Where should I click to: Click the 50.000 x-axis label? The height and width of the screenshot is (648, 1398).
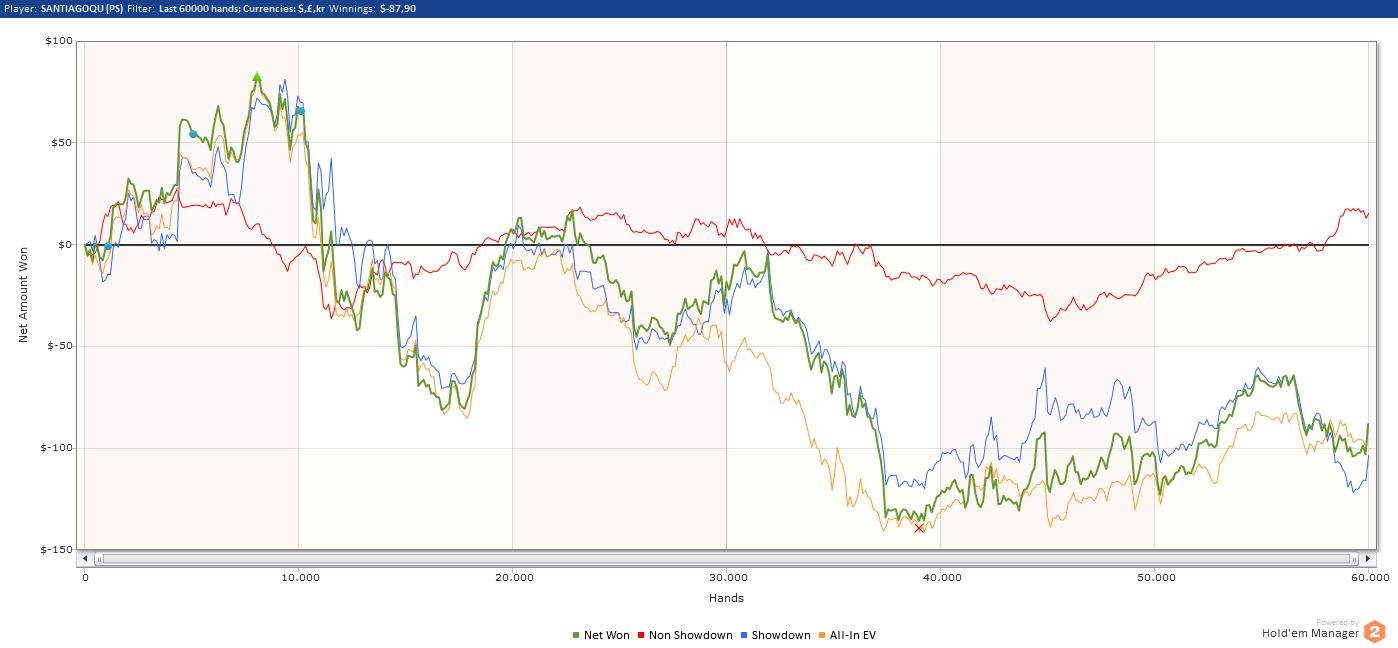pyautogui.click(x=1155, y=578)
